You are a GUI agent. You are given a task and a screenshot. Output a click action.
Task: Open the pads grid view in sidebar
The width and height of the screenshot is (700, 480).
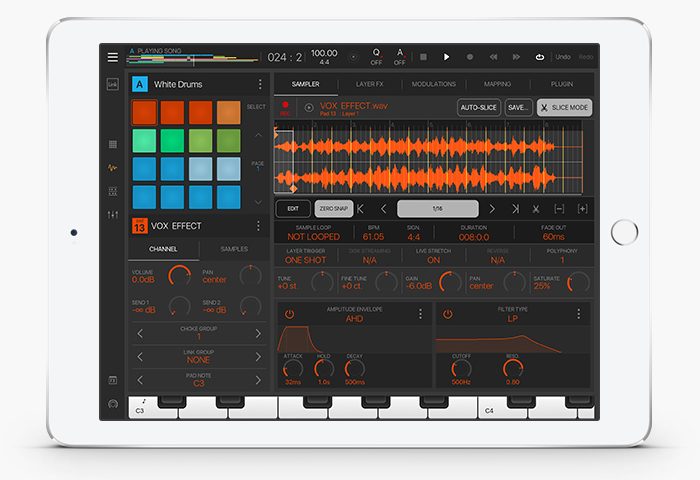click(x=113, y=144)
